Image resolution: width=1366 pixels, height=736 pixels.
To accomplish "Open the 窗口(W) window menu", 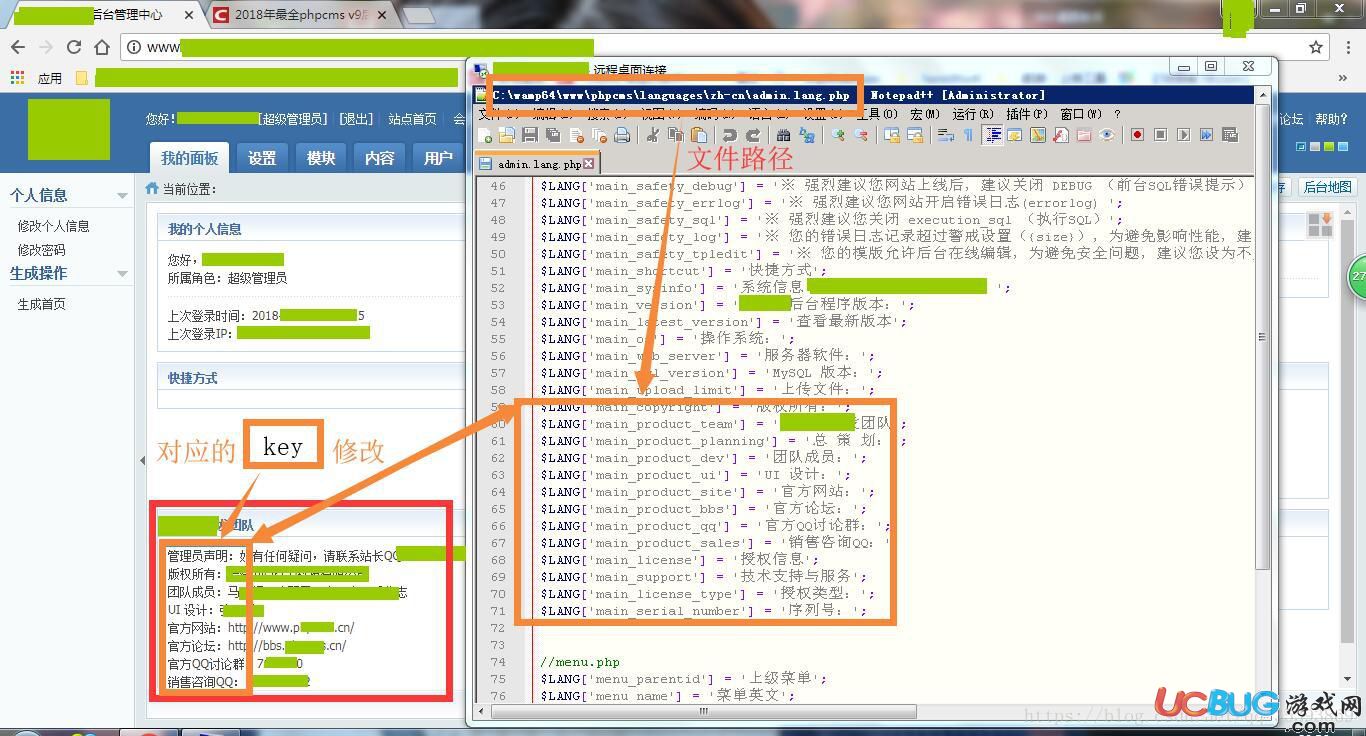I will click(x=1080, y=114).
